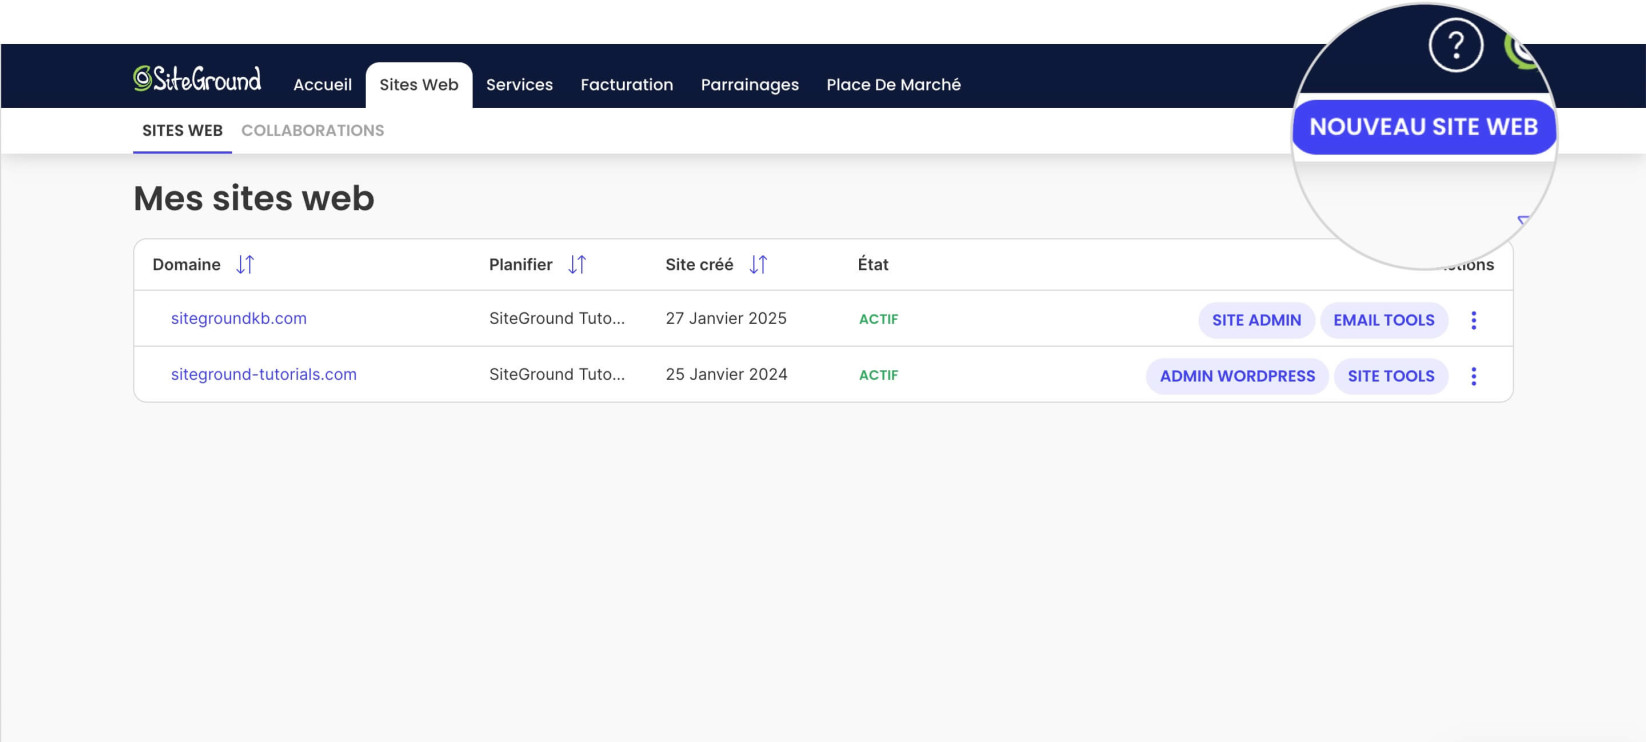Open the Parrainages menu item
This screenshot has height=742, width=1646.
750,85
